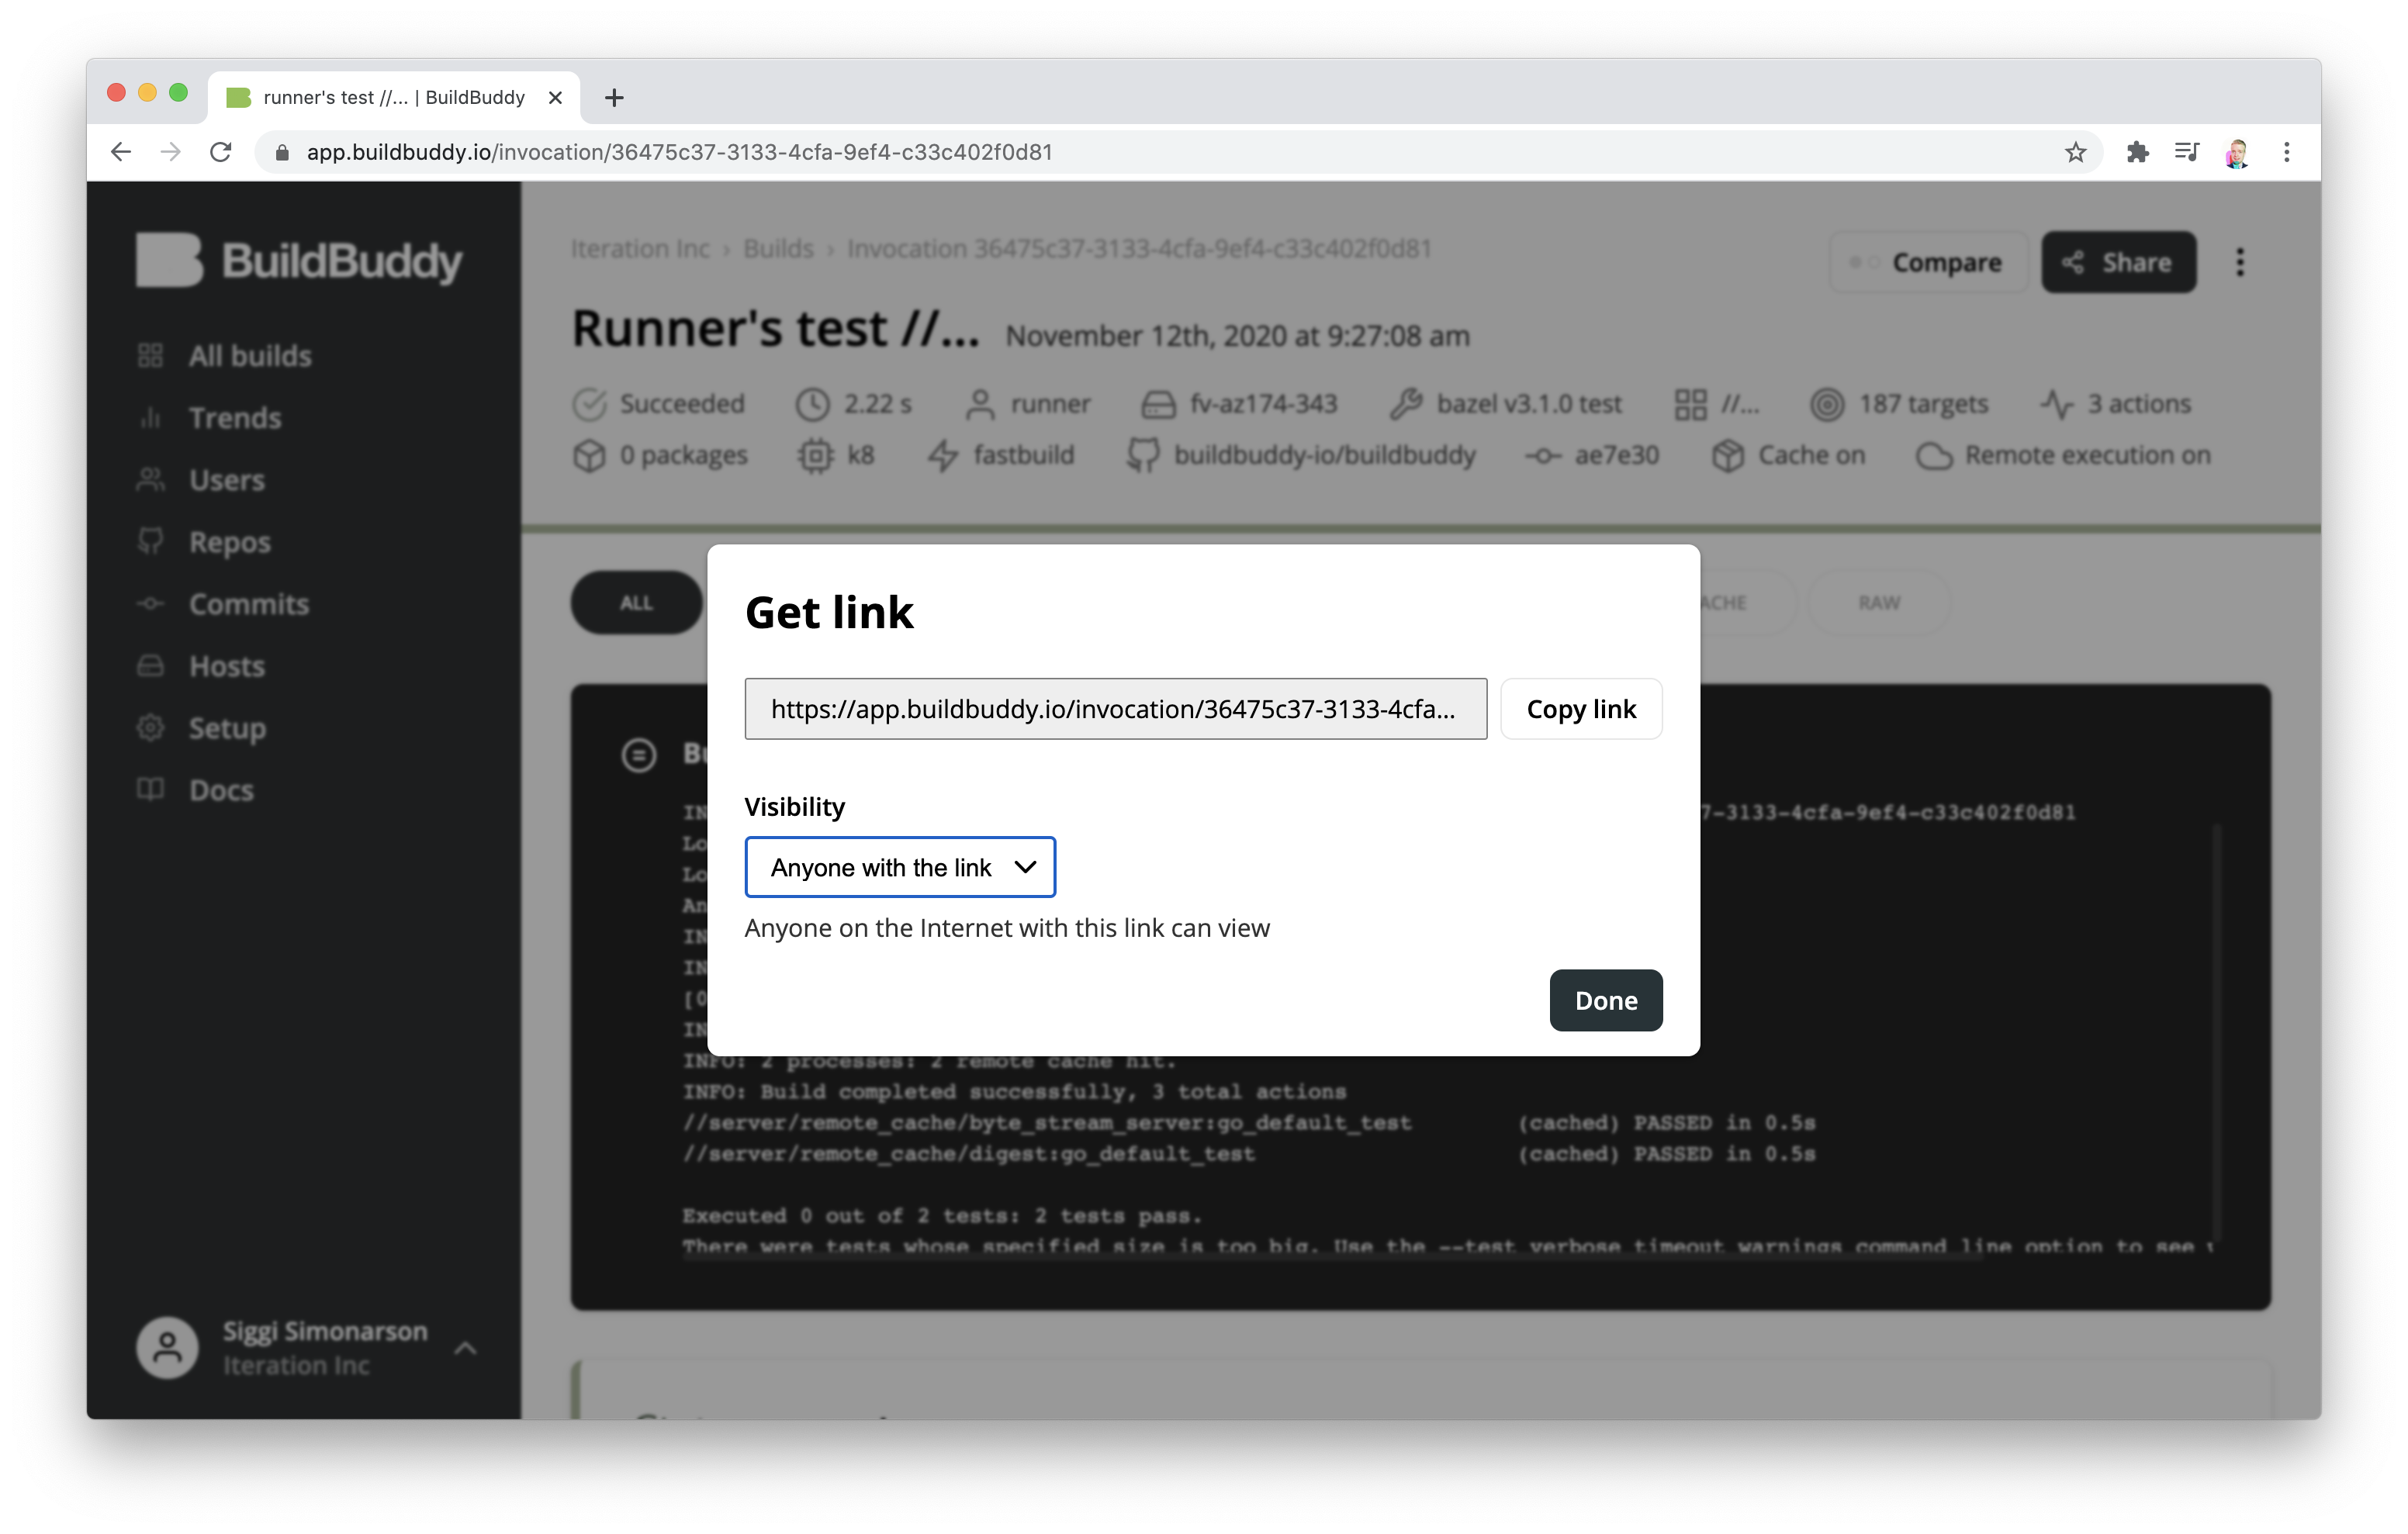Open Users page in sidebar
This screenshot has width=2408, height=1534.
pos(201,480)
